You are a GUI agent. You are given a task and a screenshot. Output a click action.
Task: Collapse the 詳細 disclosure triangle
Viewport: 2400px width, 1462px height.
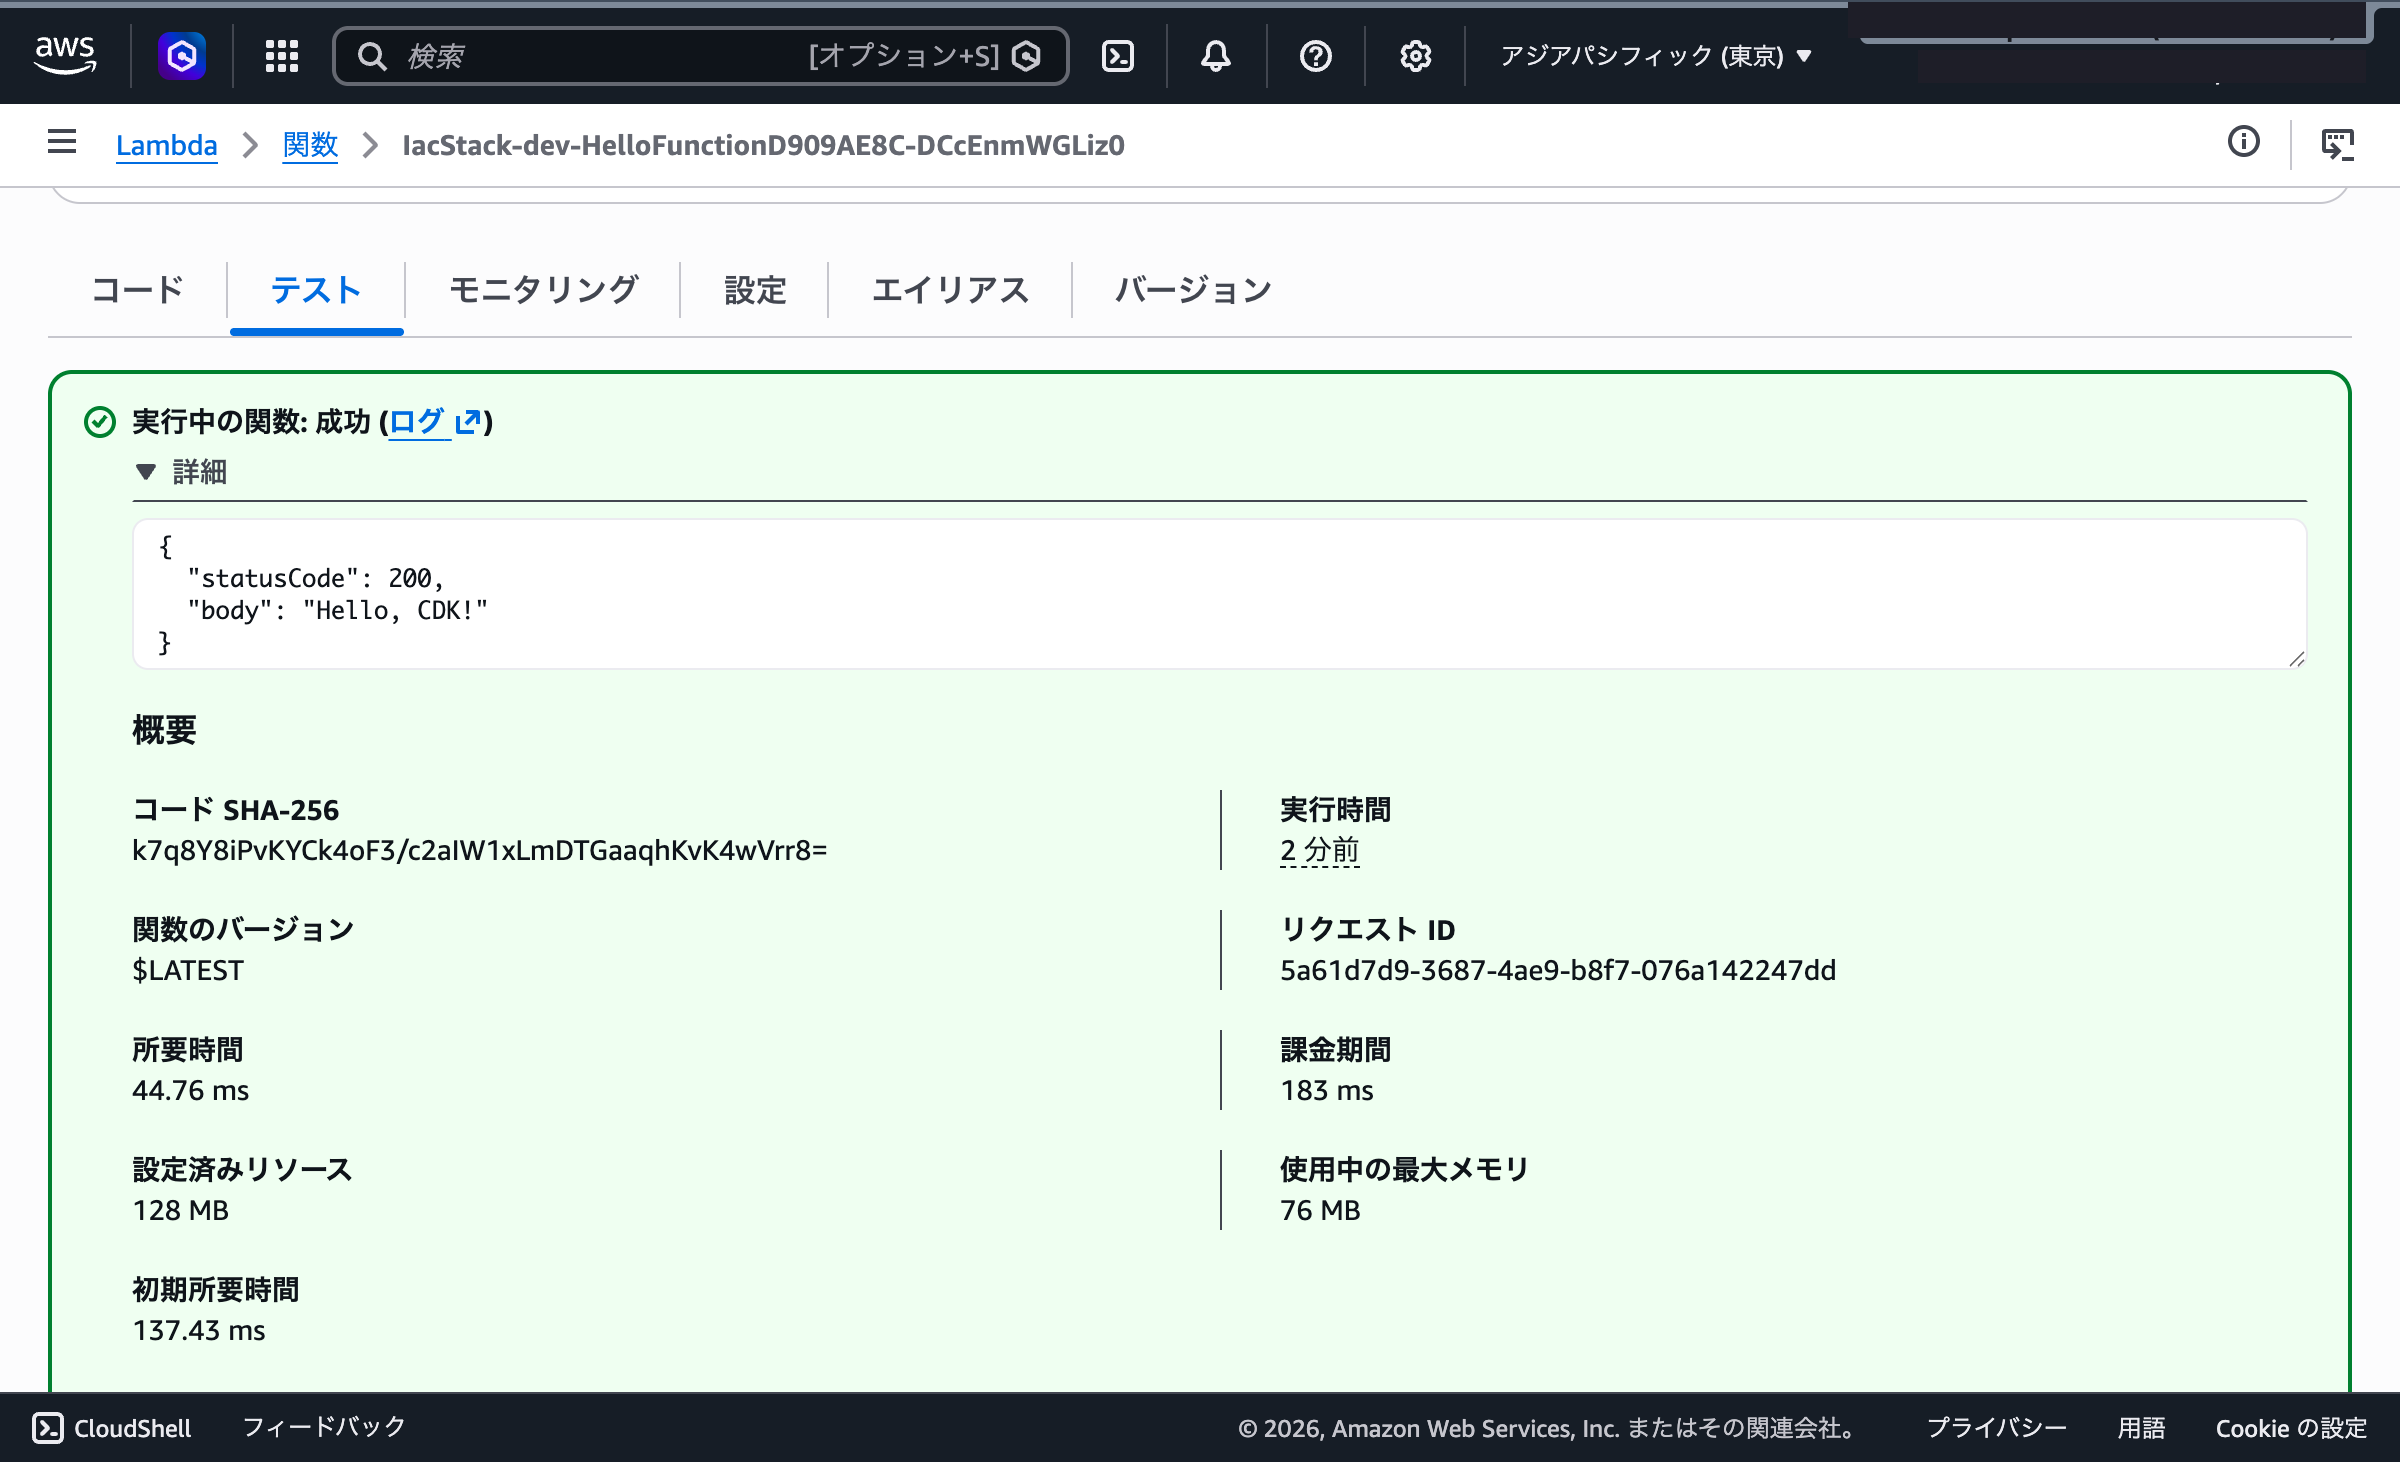[x=146, y=472]
